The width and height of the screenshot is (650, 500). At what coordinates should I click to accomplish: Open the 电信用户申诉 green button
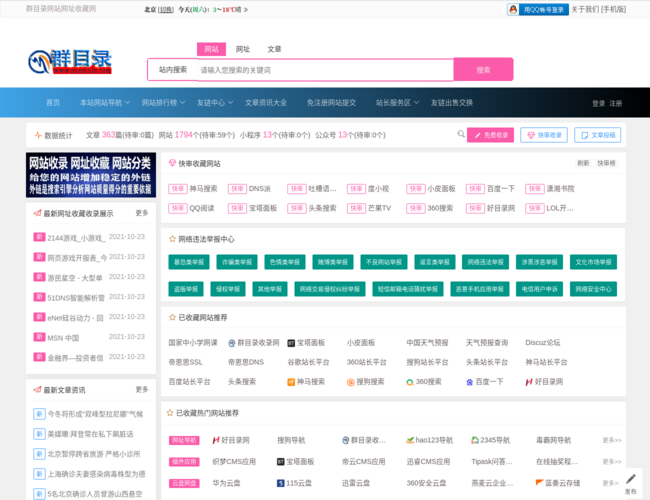pos(539,289)
